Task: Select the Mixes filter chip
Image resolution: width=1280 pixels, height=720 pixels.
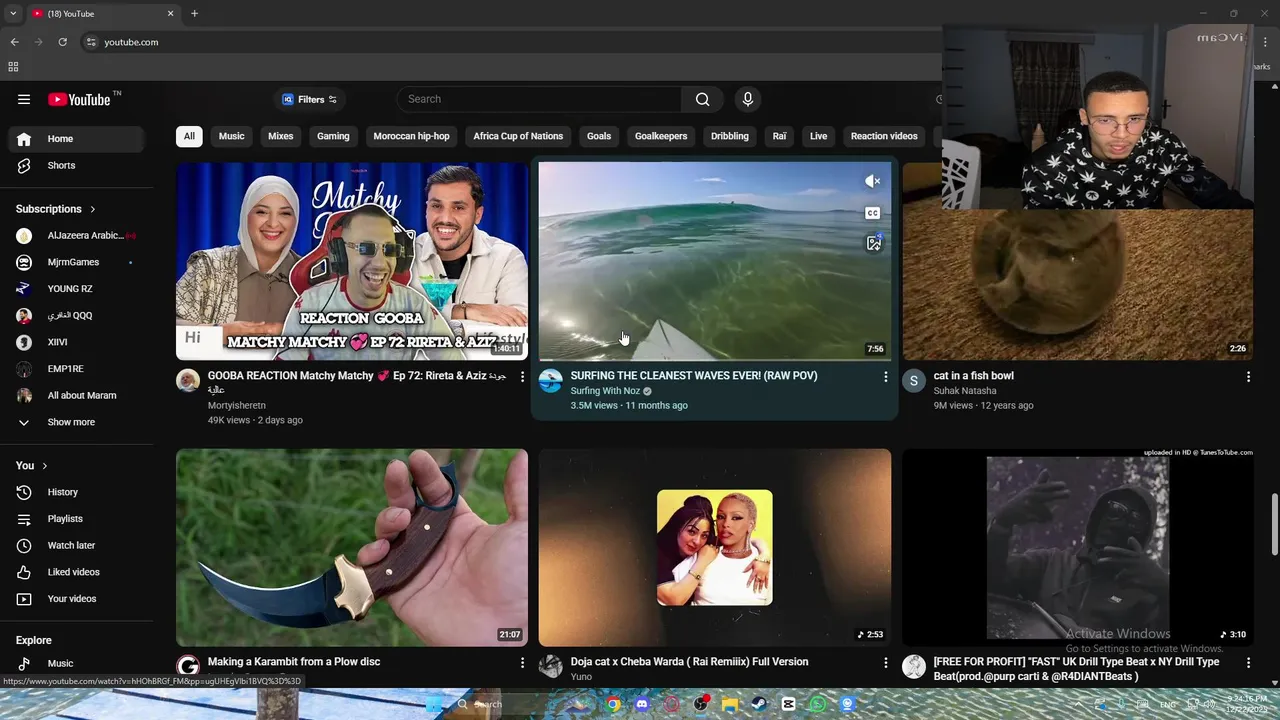Action: tap(280, 136)
